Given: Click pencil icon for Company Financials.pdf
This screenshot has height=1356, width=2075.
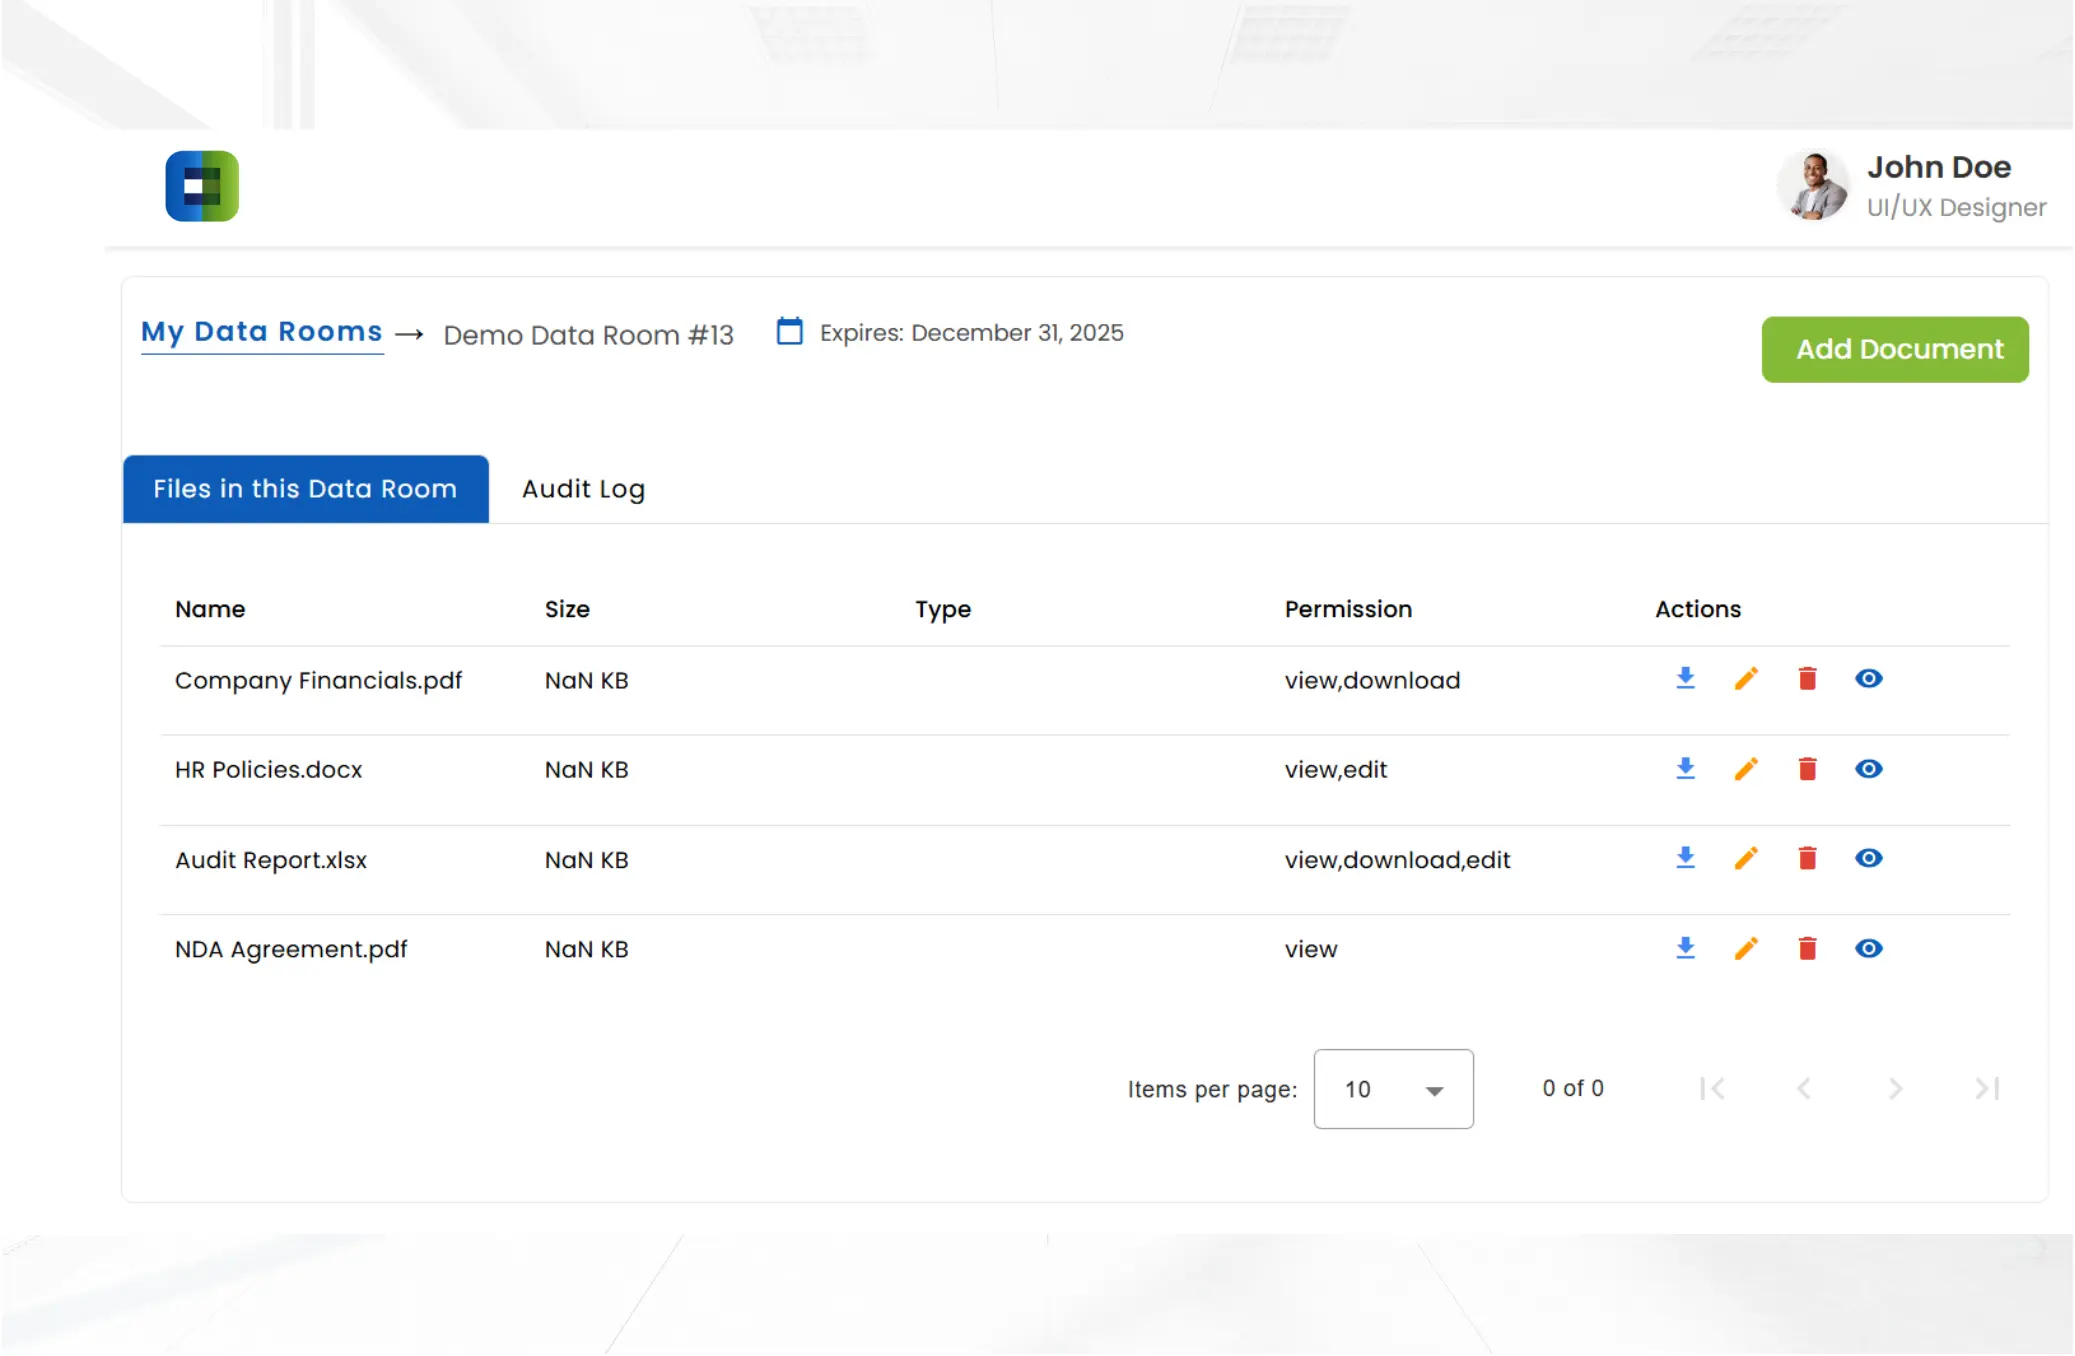Looking at the screenshot, I should (1746, 679).
